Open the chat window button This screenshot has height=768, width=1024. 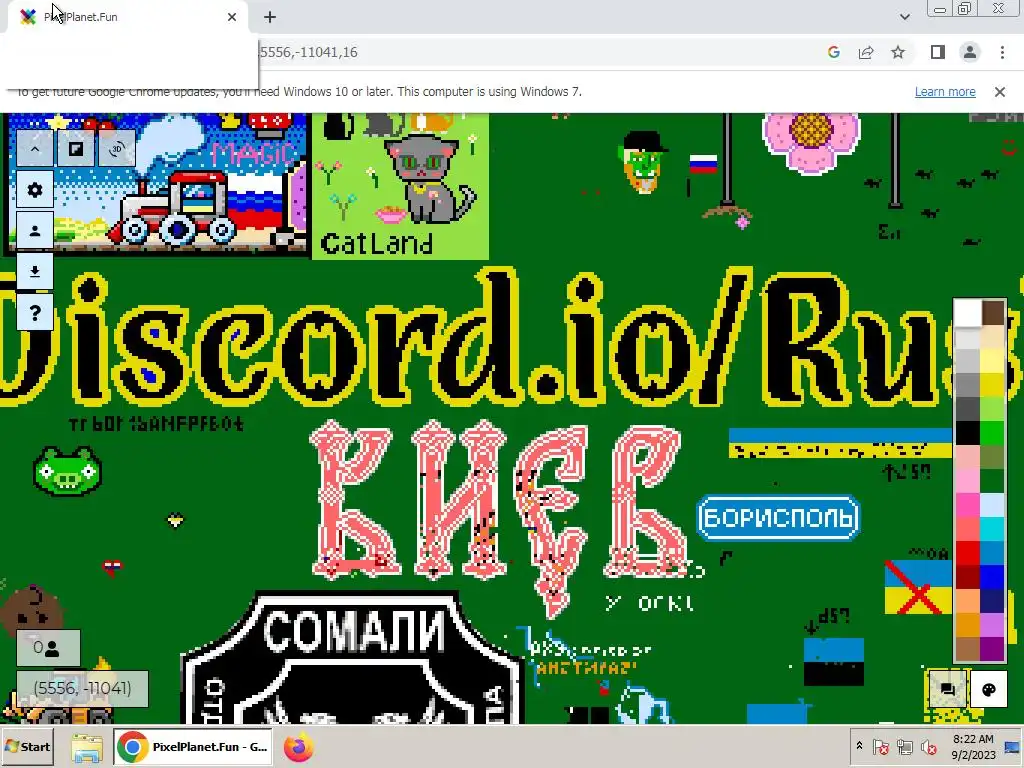[948, 689]
